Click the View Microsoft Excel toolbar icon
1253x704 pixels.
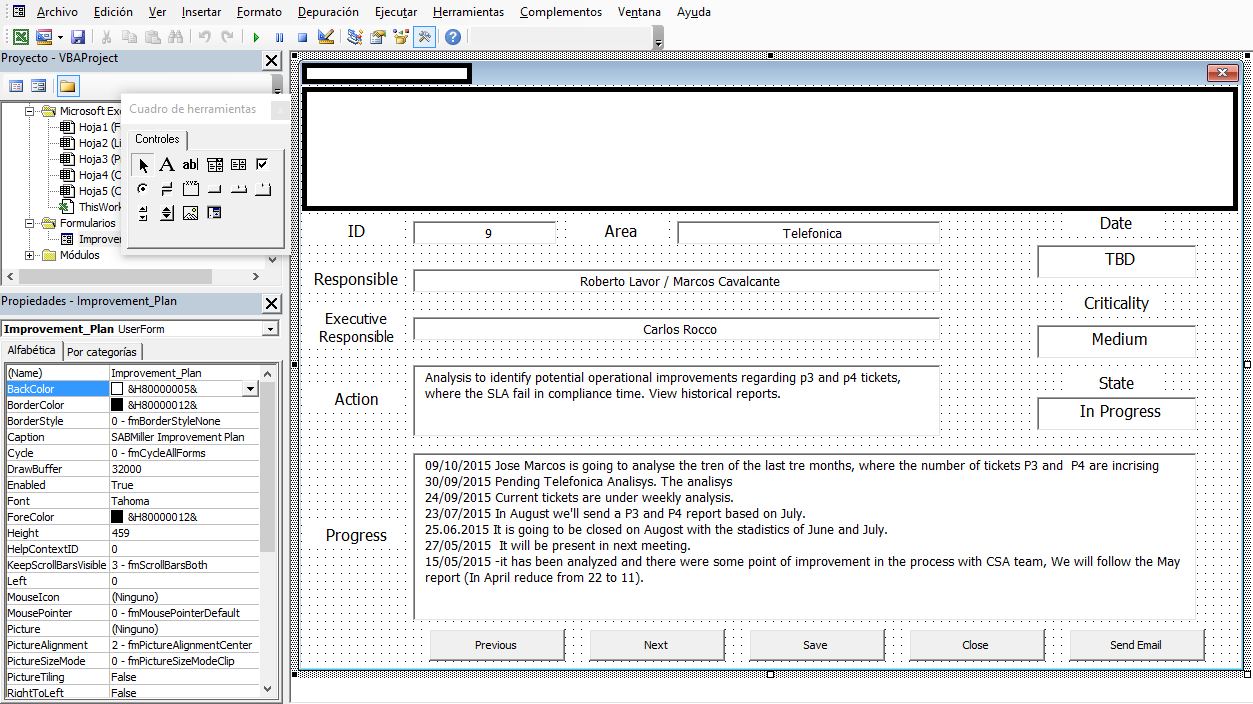tap(20, 37)
